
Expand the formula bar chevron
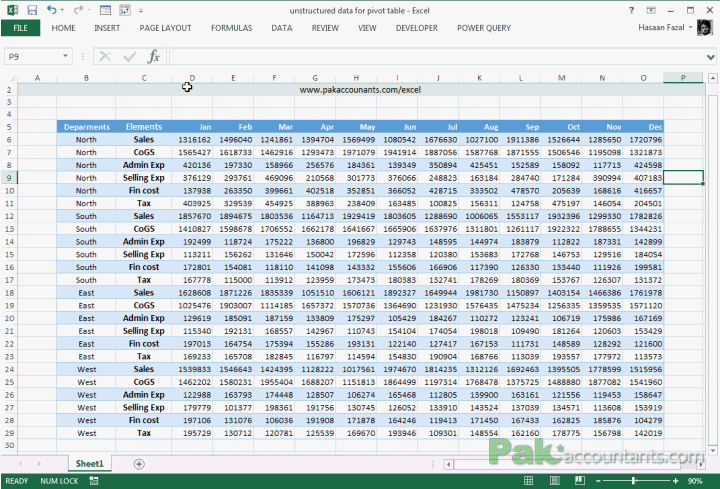711,57
